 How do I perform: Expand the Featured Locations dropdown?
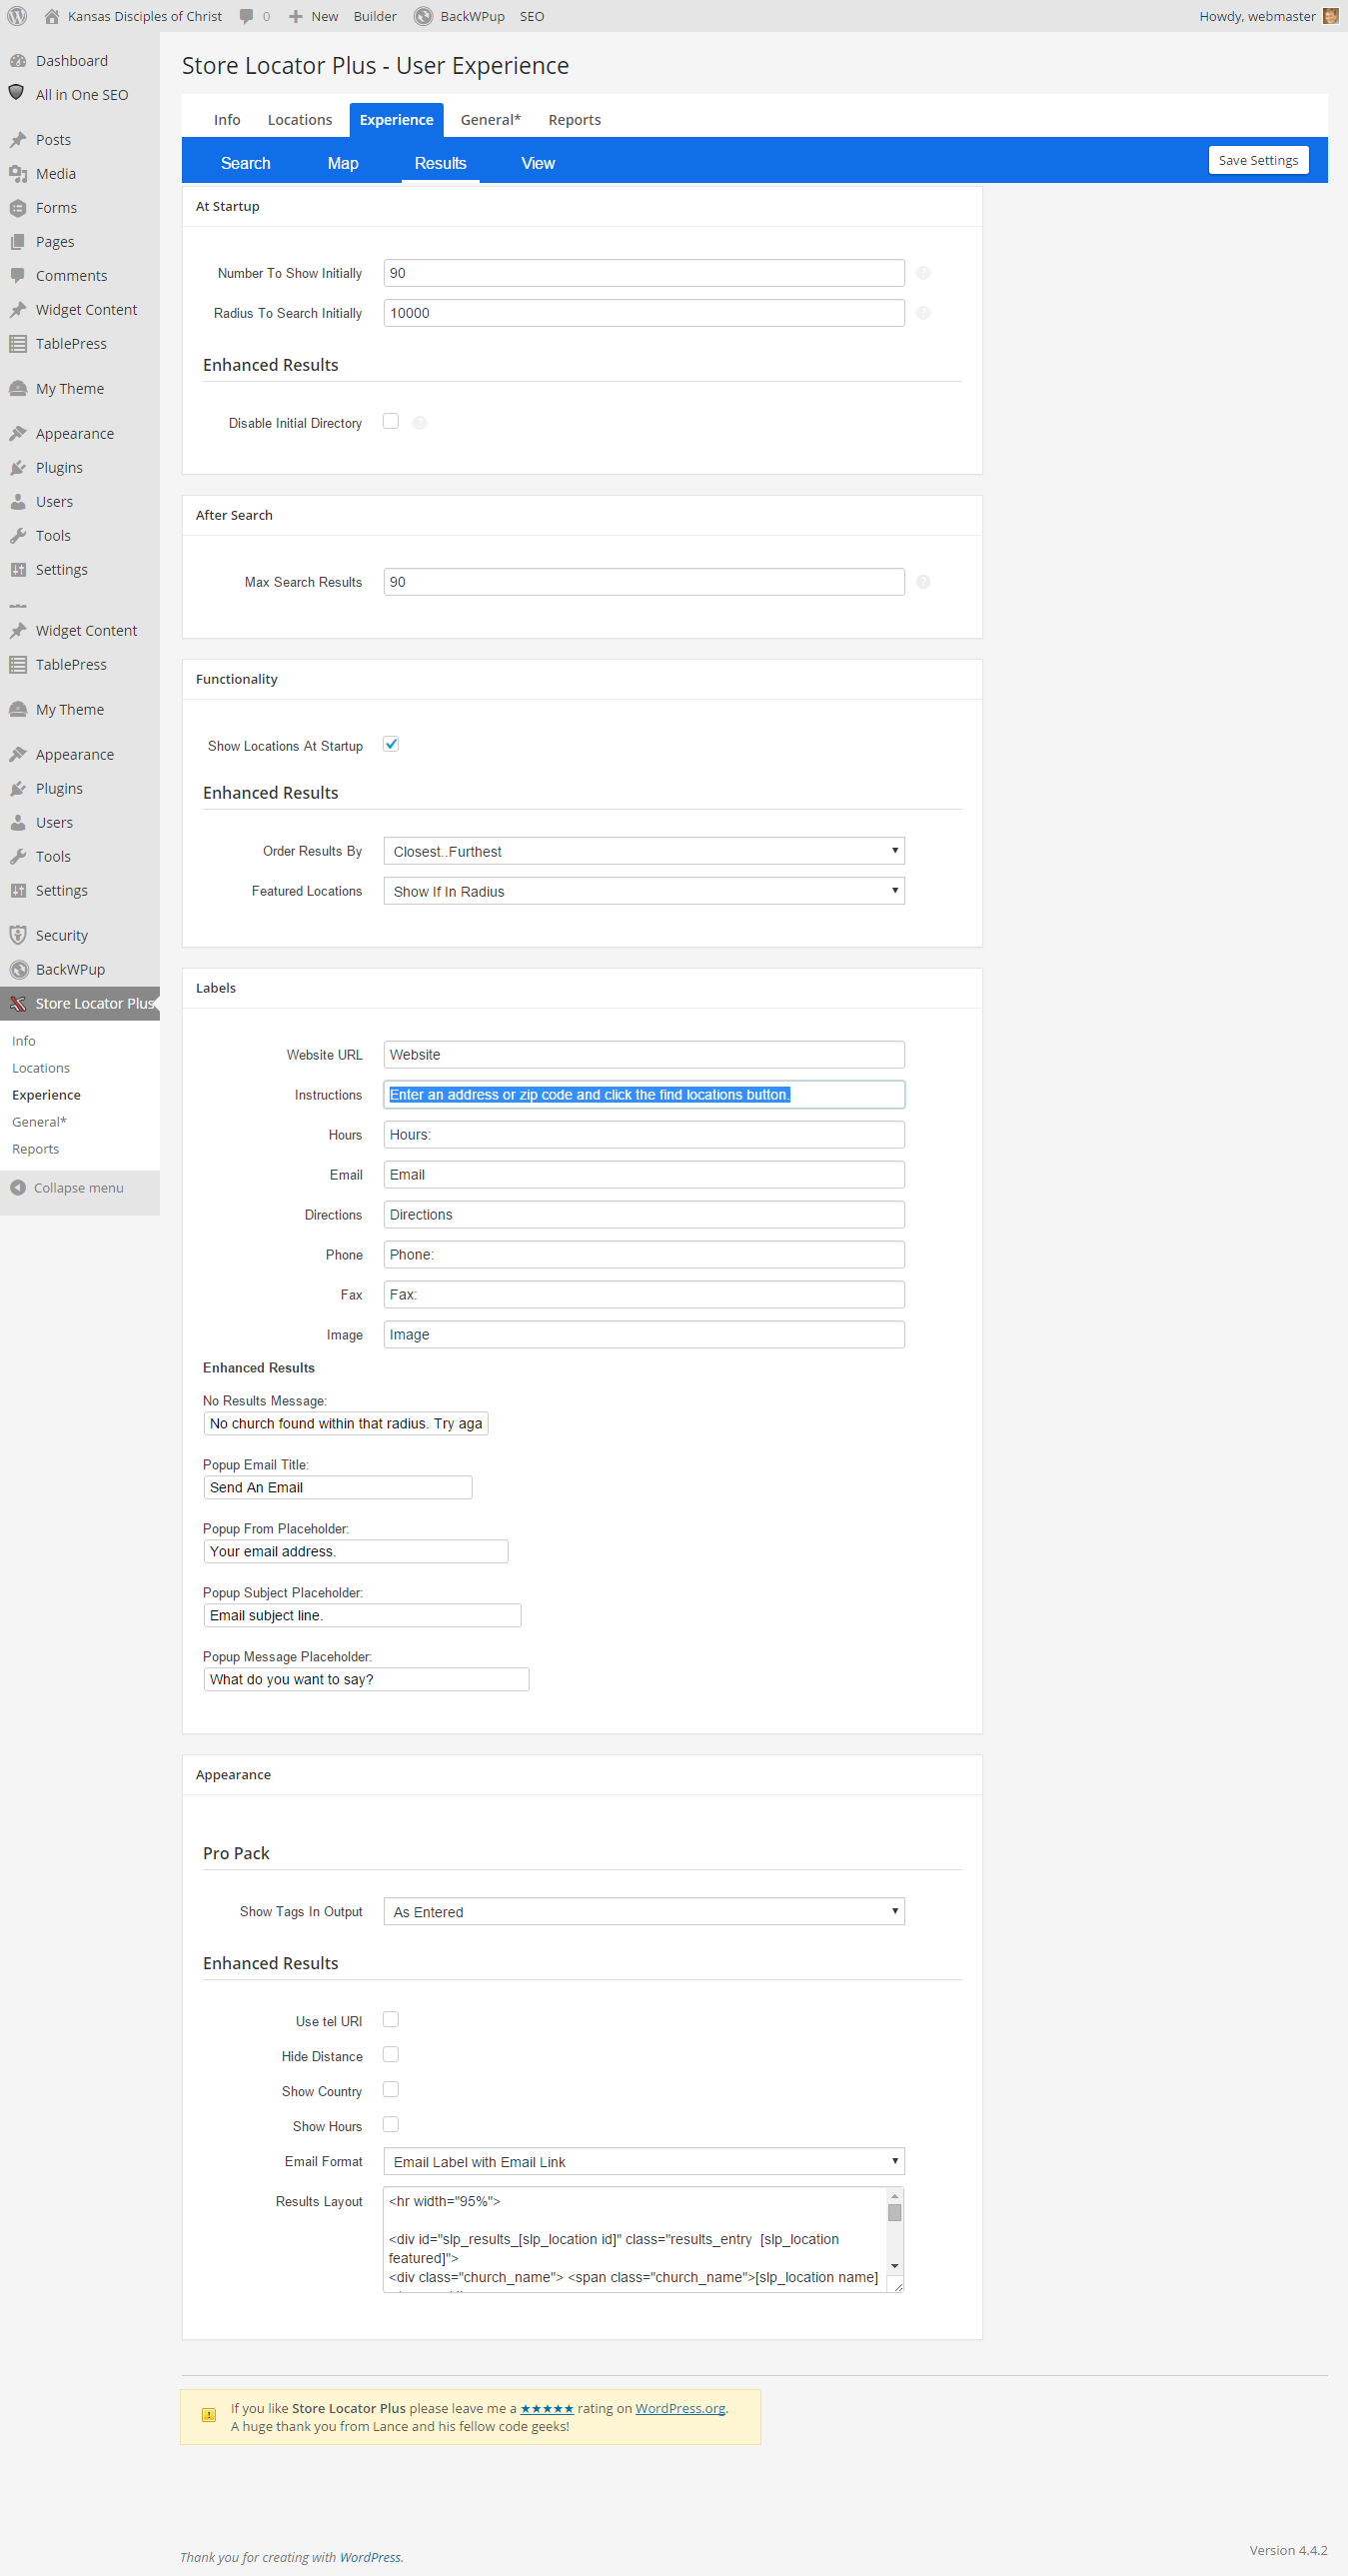[644, 891]
